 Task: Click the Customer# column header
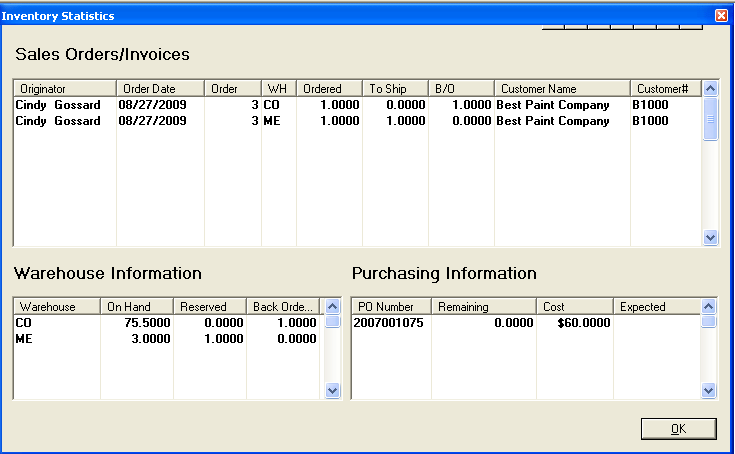[x=665, y=89]
